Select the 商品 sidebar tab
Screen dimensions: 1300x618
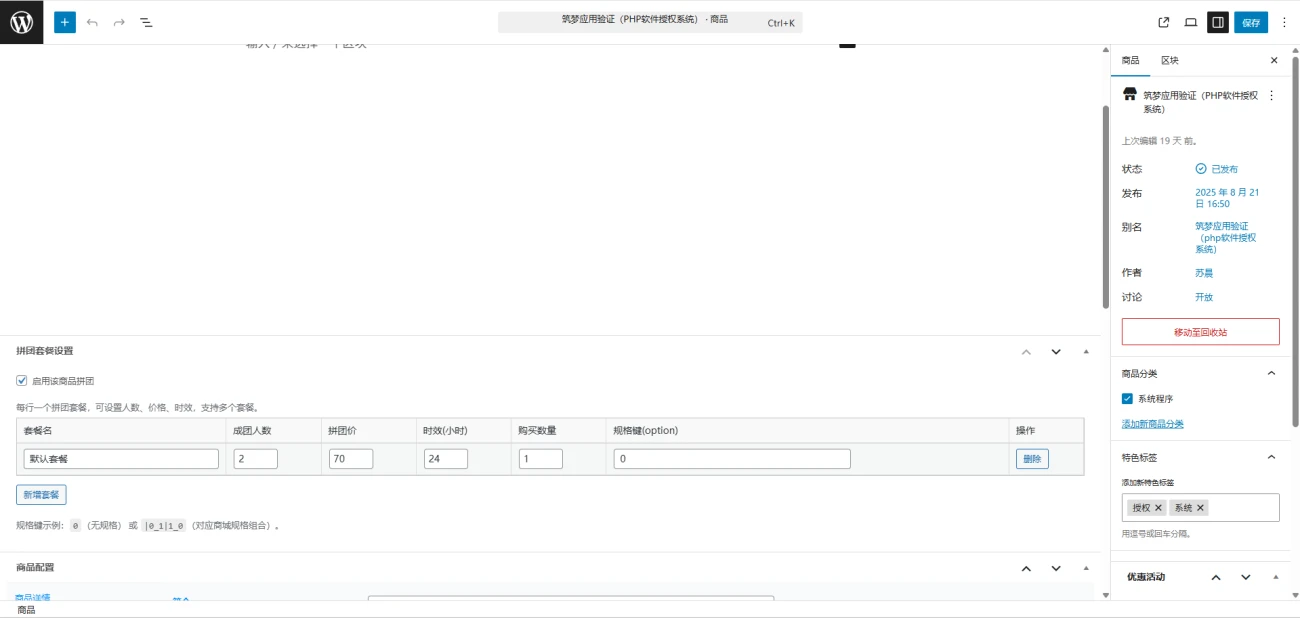tap(1130, 61)
